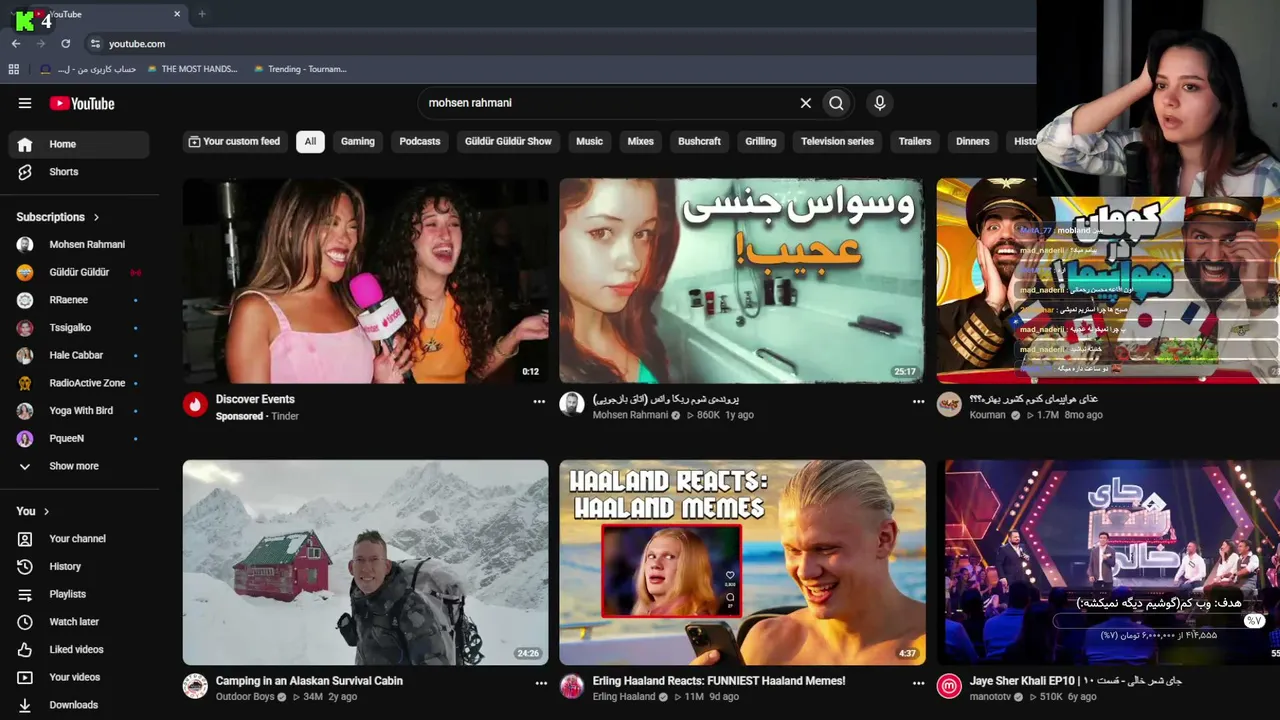Click the Trending - Tournam... bookmark

click(x=300, y=69)
